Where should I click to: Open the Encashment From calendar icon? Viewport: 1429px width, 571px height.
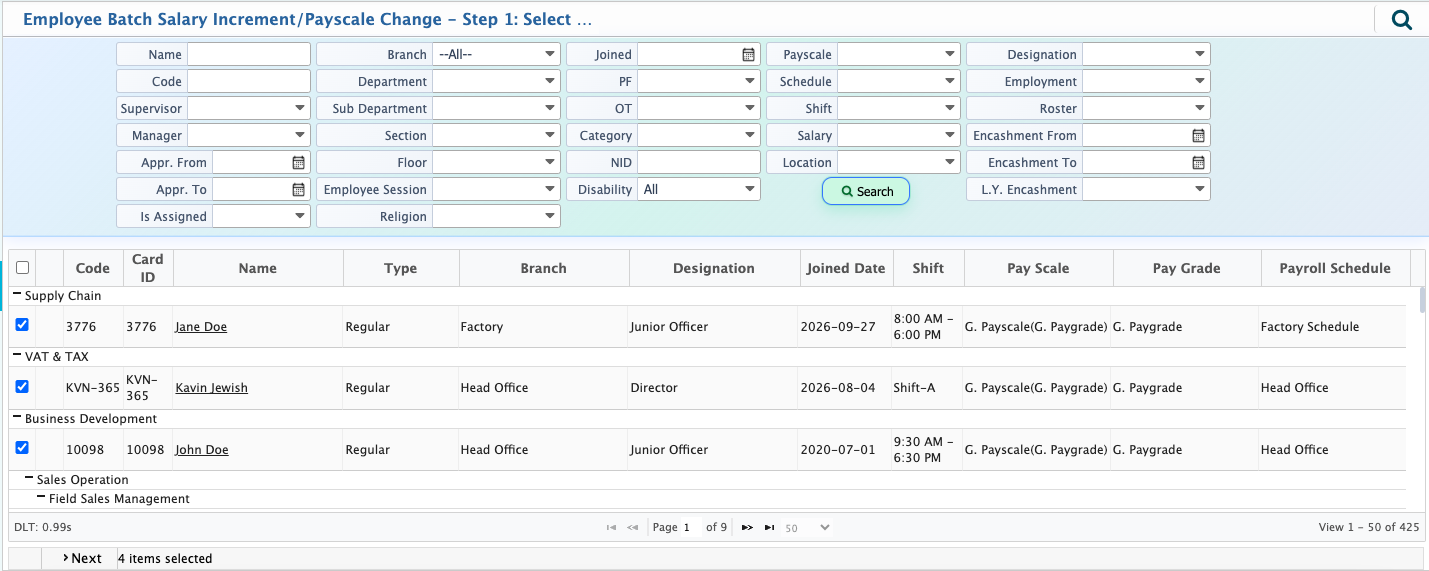(x=1198, y=136)
